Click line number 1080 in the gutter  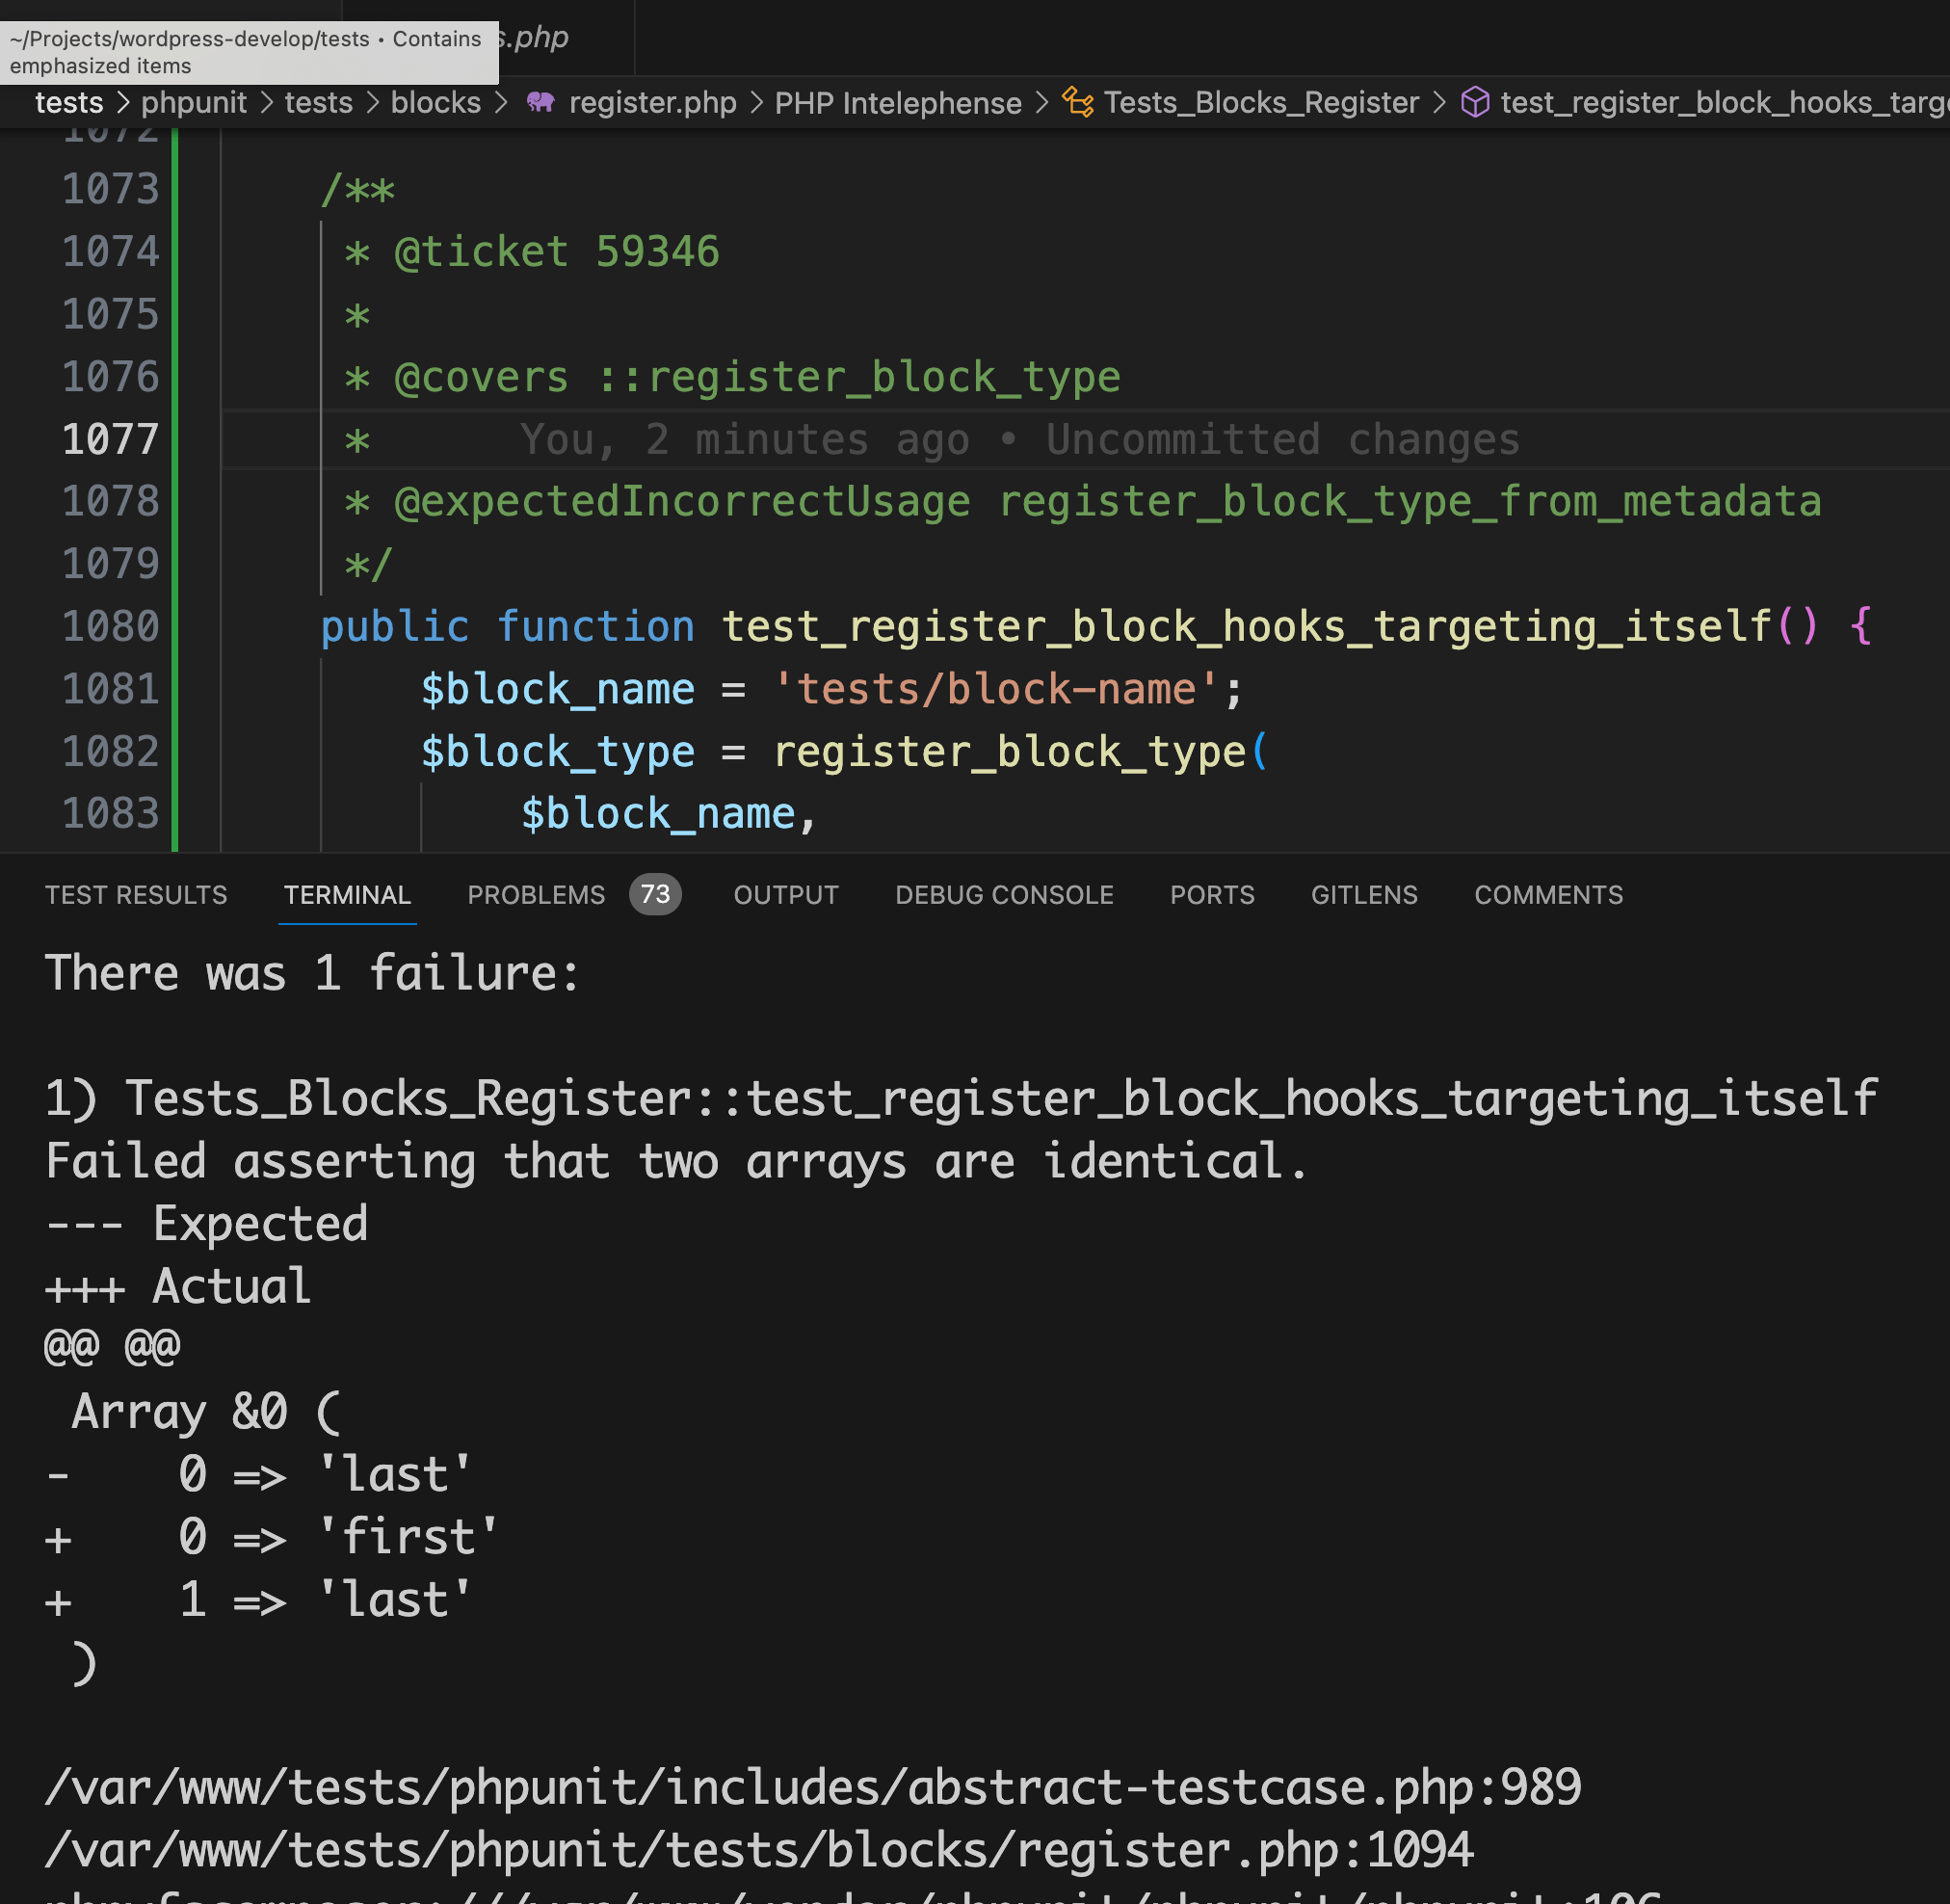(110, 627)
